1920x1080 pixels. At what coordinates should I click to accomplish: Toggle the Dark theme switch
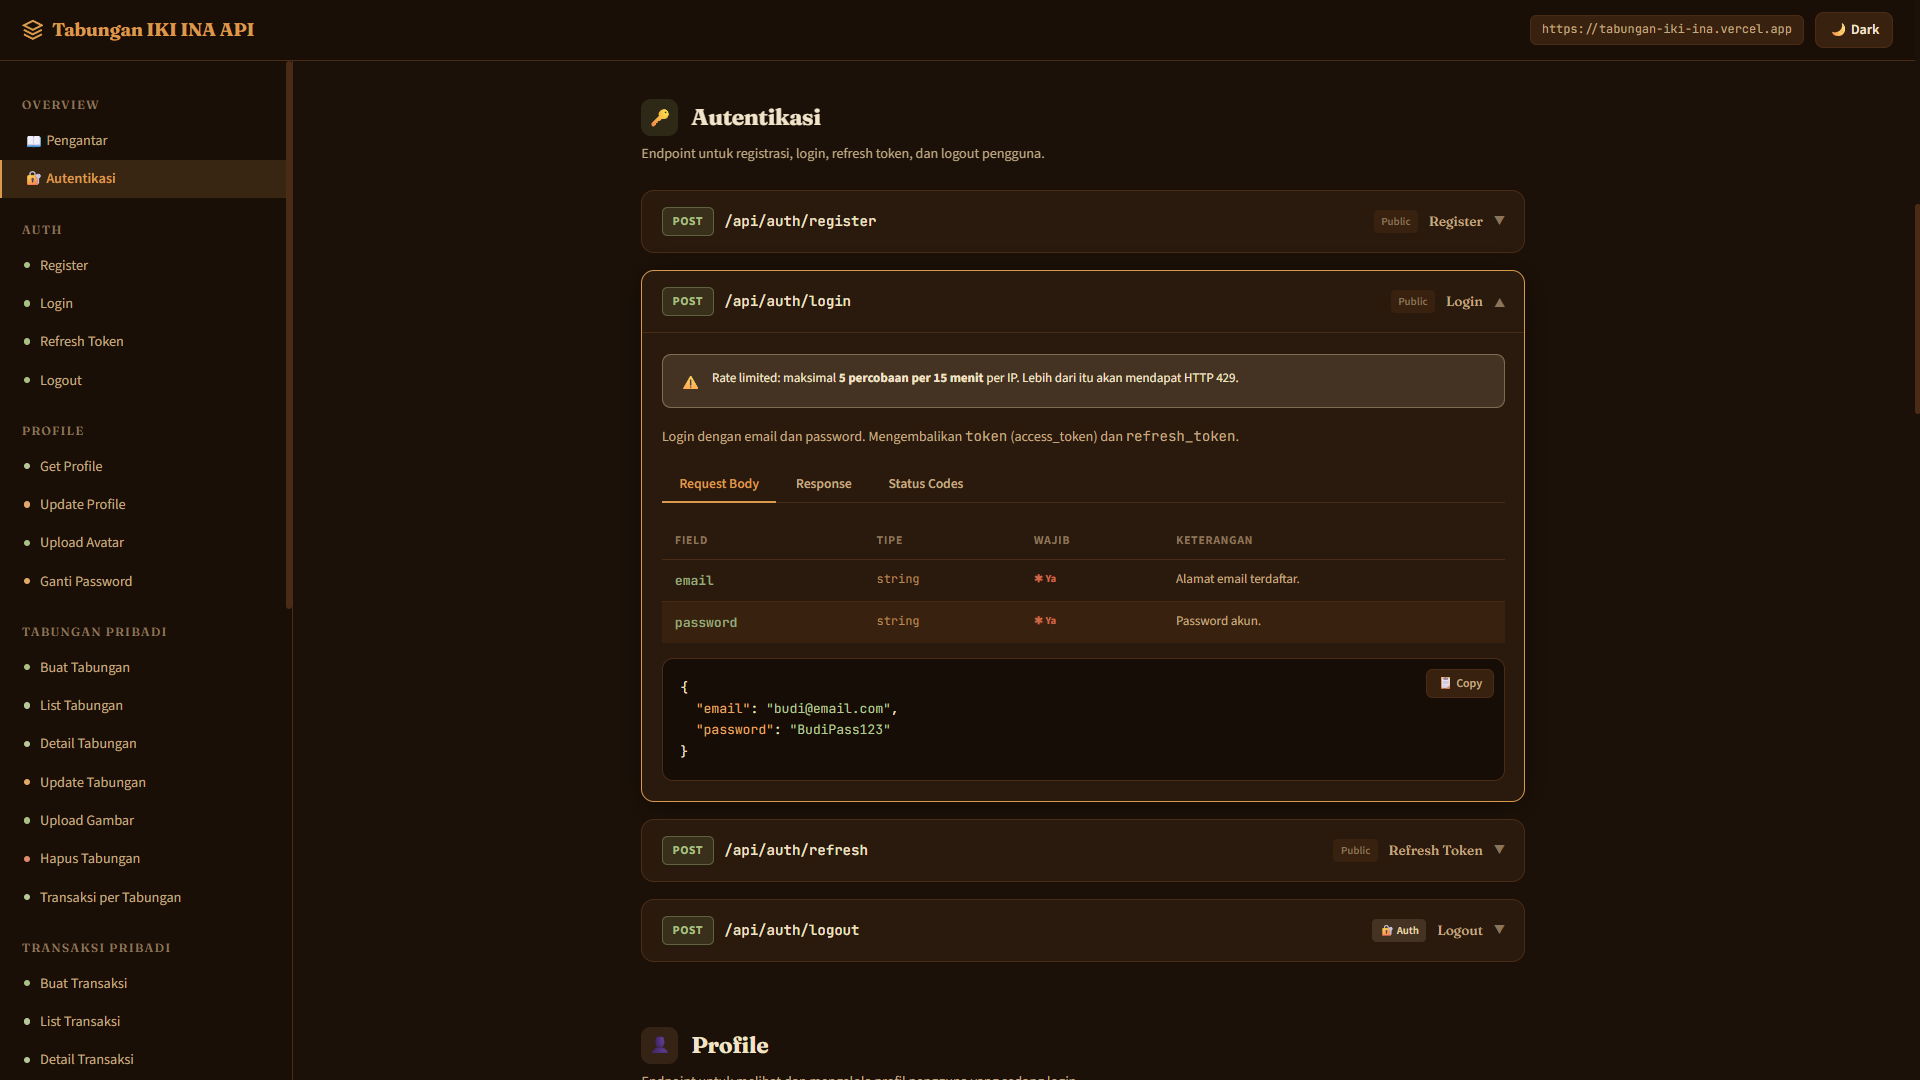[1854, 30]
